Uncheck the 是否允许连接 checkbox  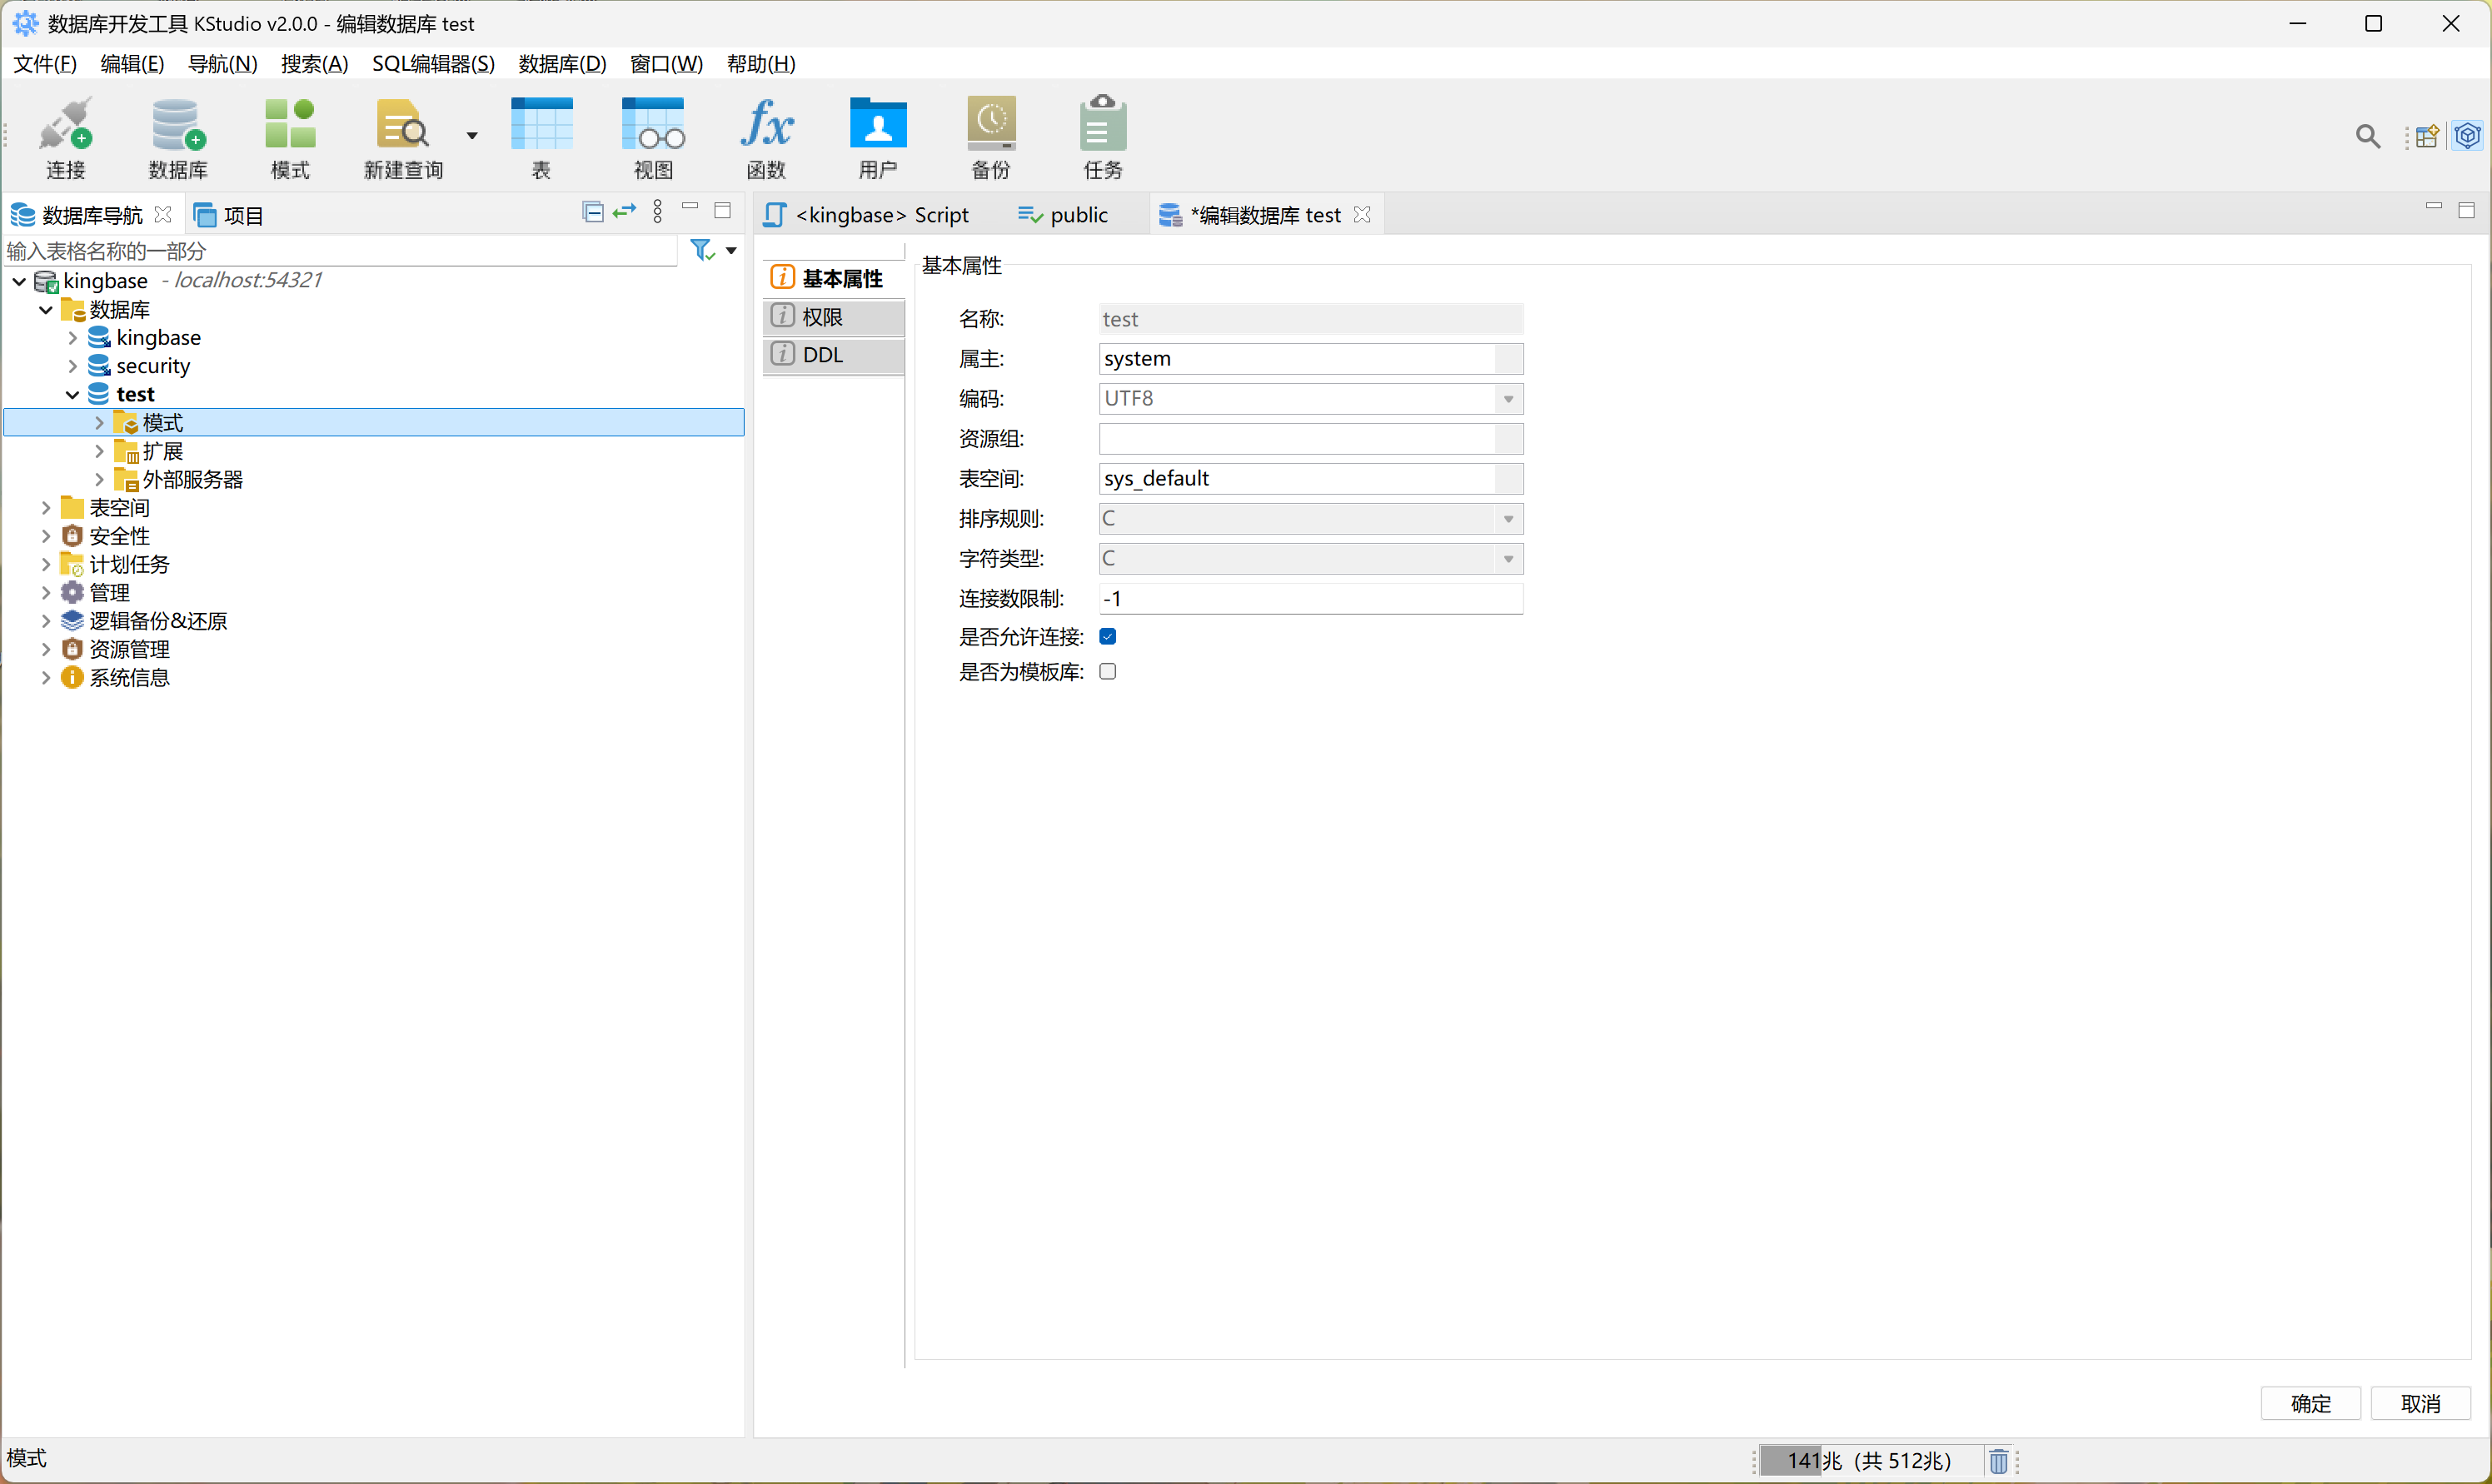tap(1108, 636)
